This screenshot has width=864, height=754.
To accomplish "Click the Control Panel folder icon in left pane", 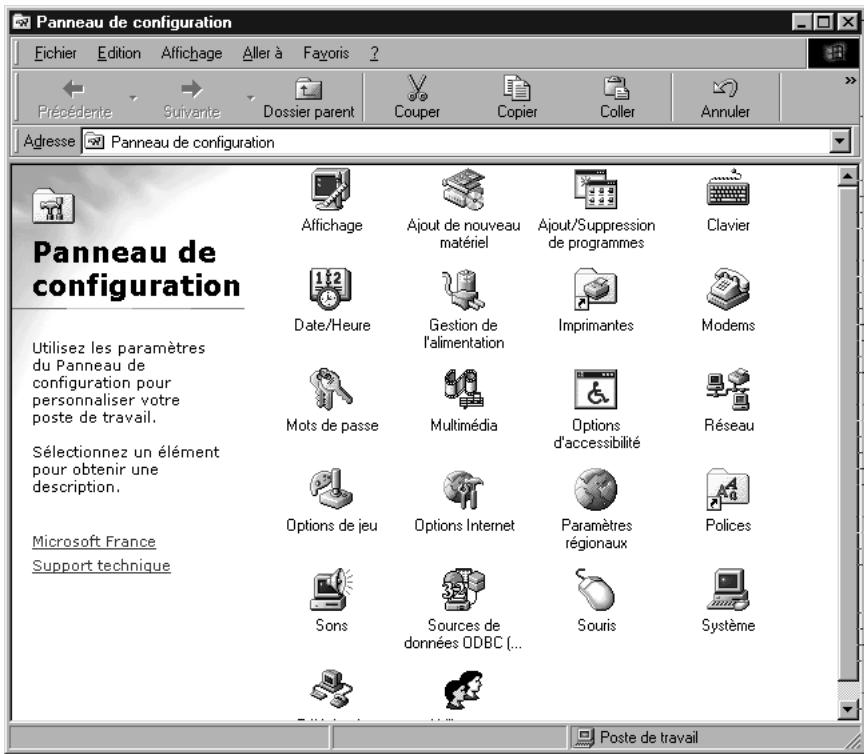I will click(53, 206).
